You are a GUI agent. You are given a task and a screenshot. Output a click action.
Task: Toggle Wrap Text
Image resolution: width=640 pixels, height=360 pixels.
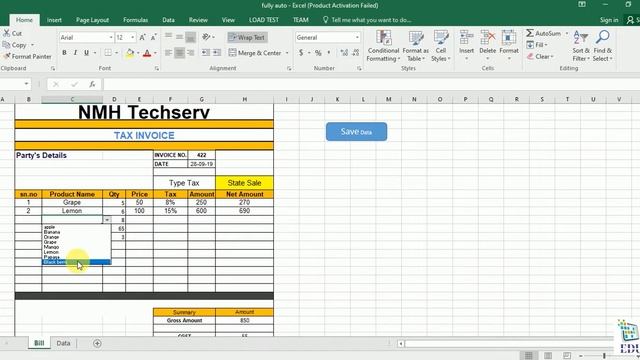tap(247, 37)
